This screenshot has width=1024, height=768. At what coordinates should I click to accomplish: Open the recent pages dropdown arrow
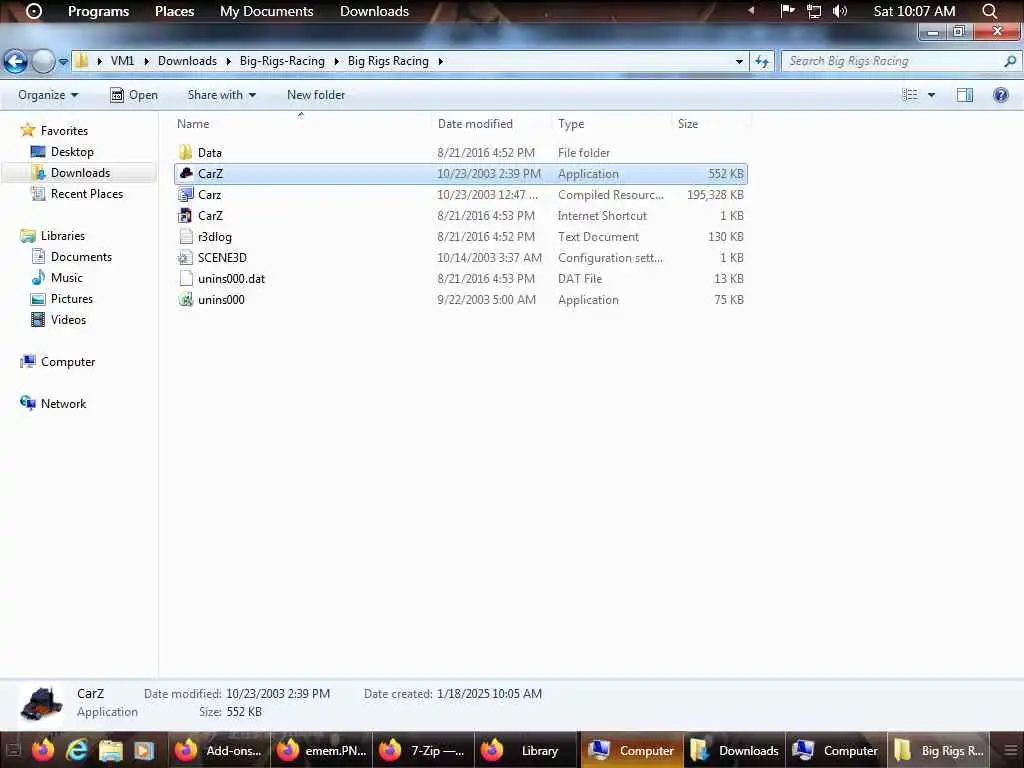point(63,61)
